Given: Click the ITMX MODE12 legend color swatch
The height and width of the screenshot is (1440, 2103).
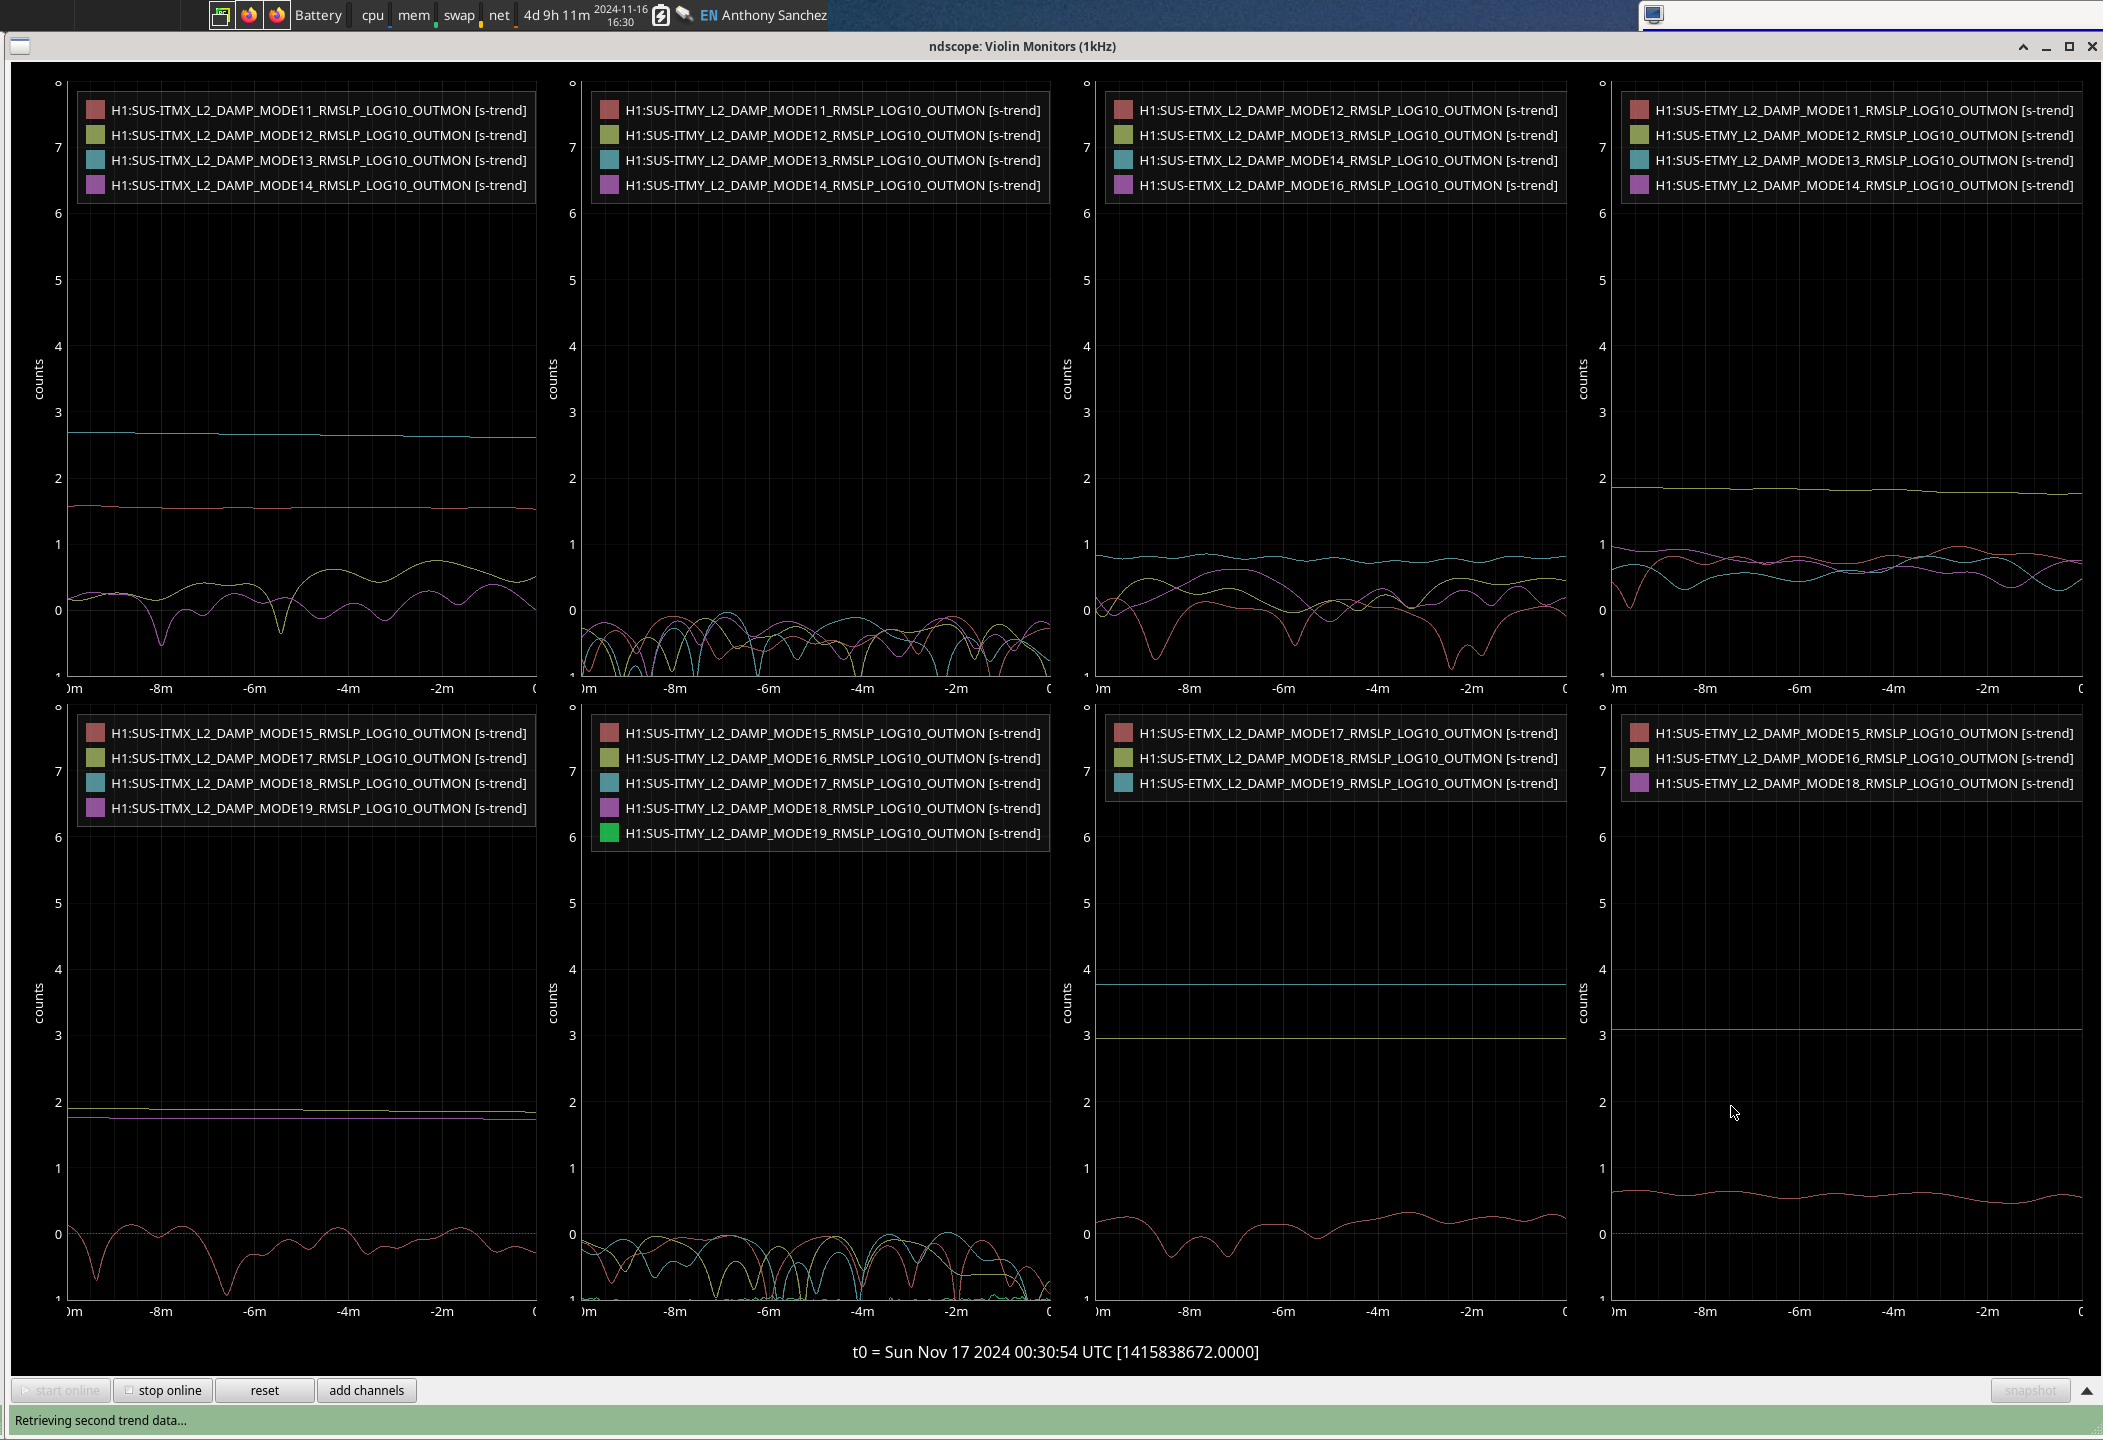Looking at the screenshot, I should pyautogui.click(x=96, y=135).
